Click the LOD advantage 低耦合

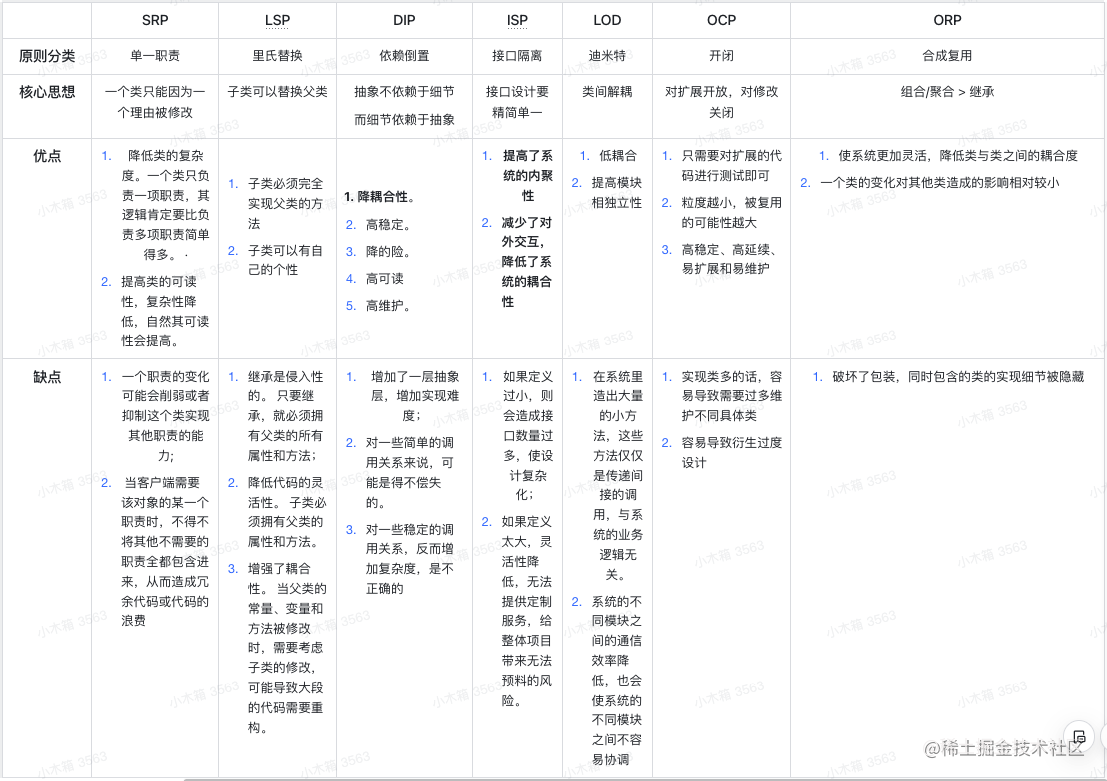tap(618, 156)
